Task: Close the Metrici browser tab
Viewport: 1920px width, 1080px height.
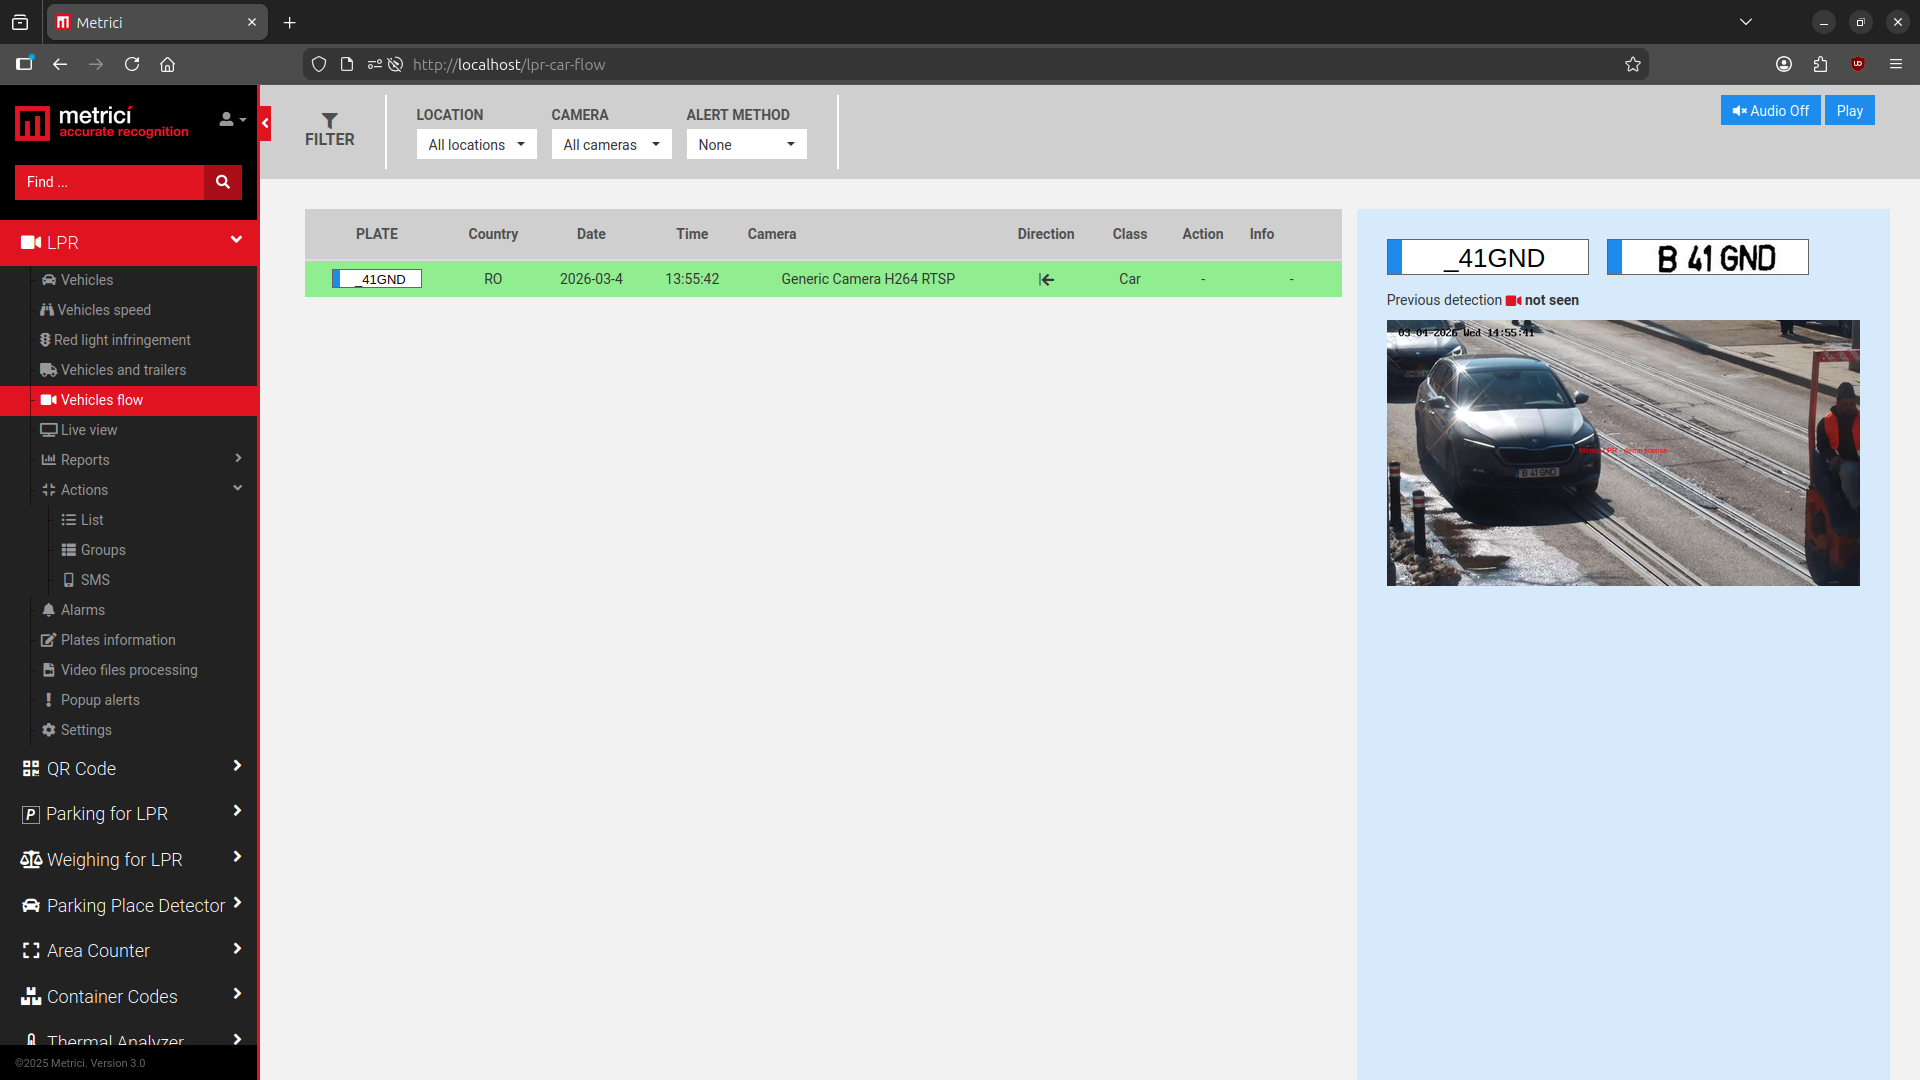Action: point(252,22)
